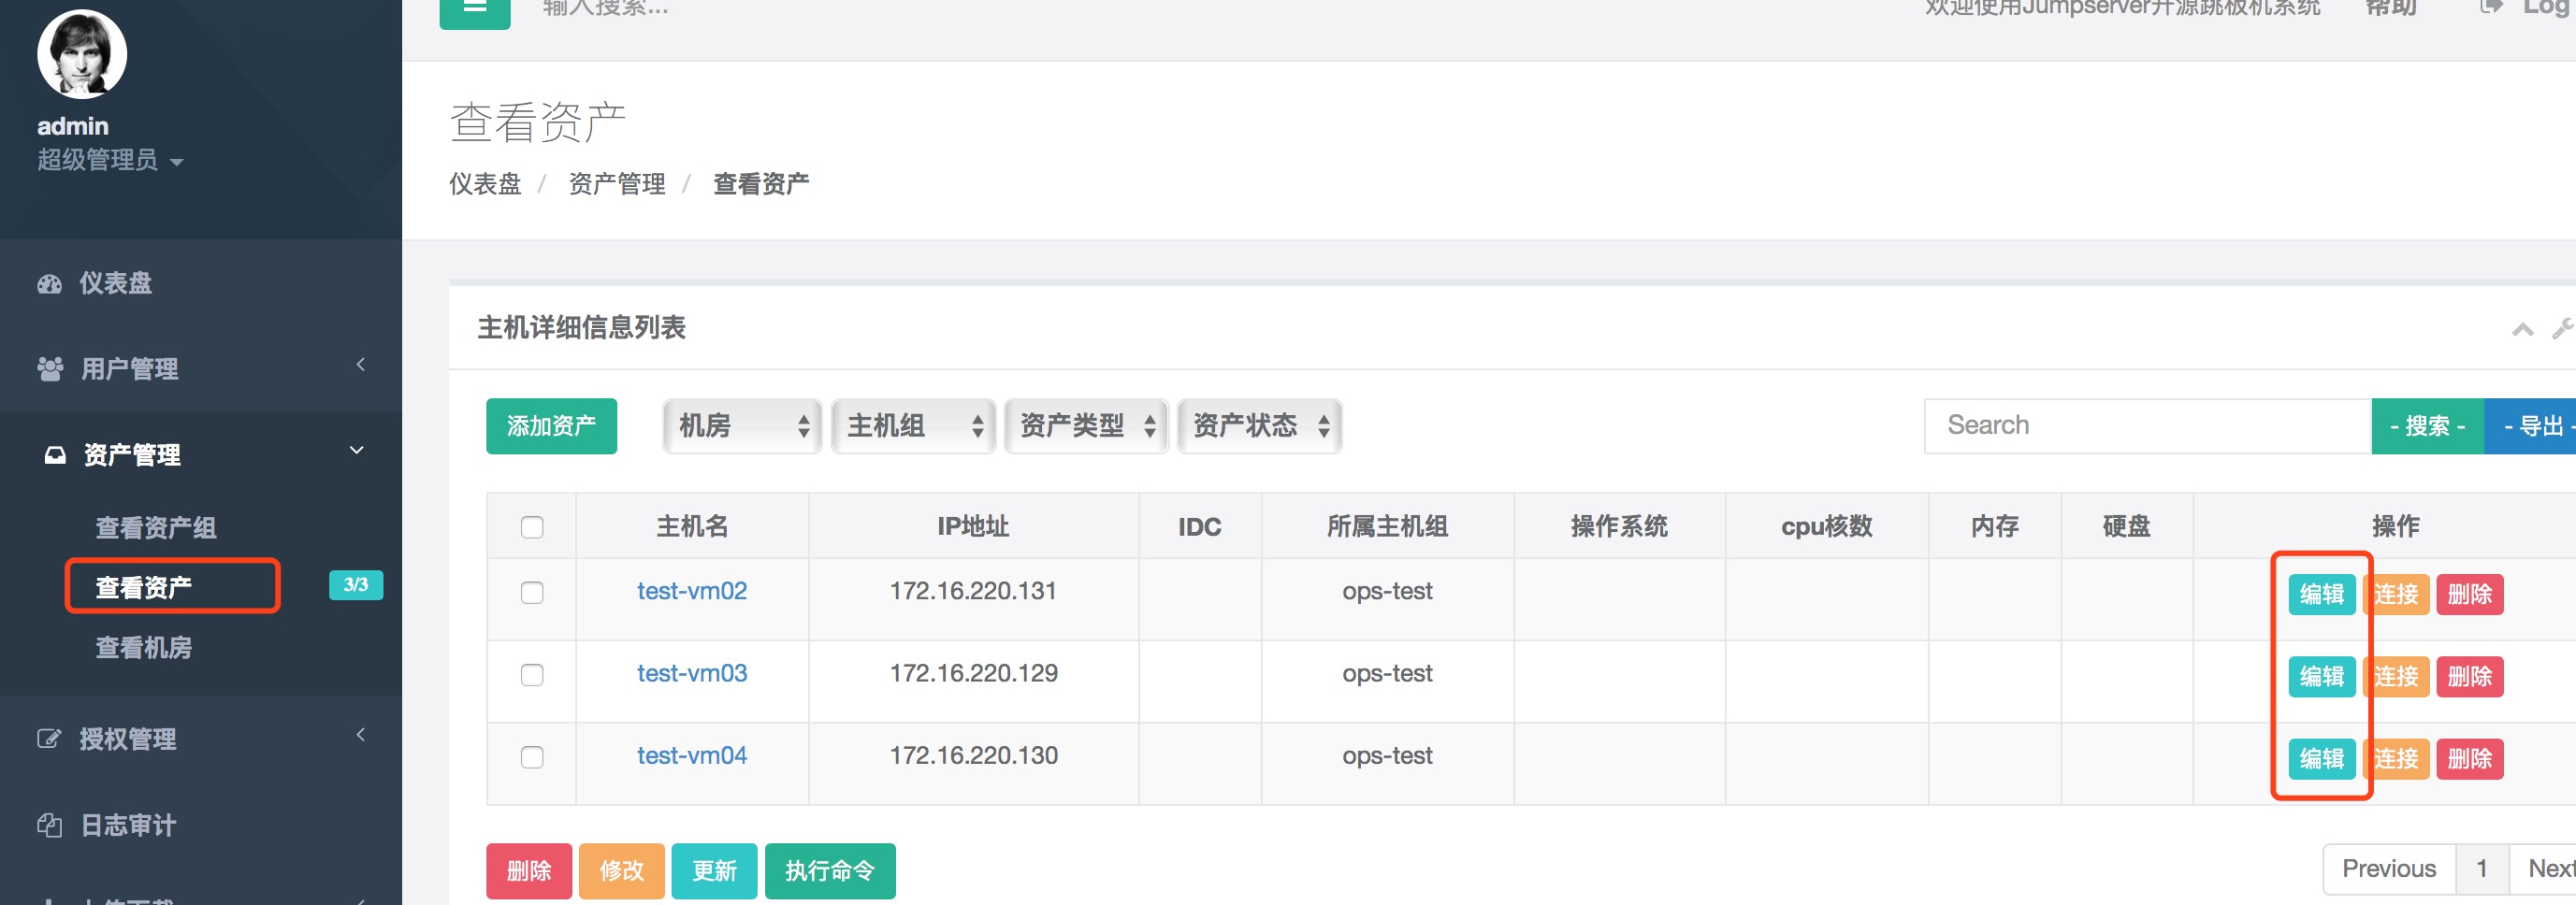Image resolution: width=2576 pixels, height=905 pixels.
Task: Collapse the host detail list panel
Action: tap(2522, 329)
